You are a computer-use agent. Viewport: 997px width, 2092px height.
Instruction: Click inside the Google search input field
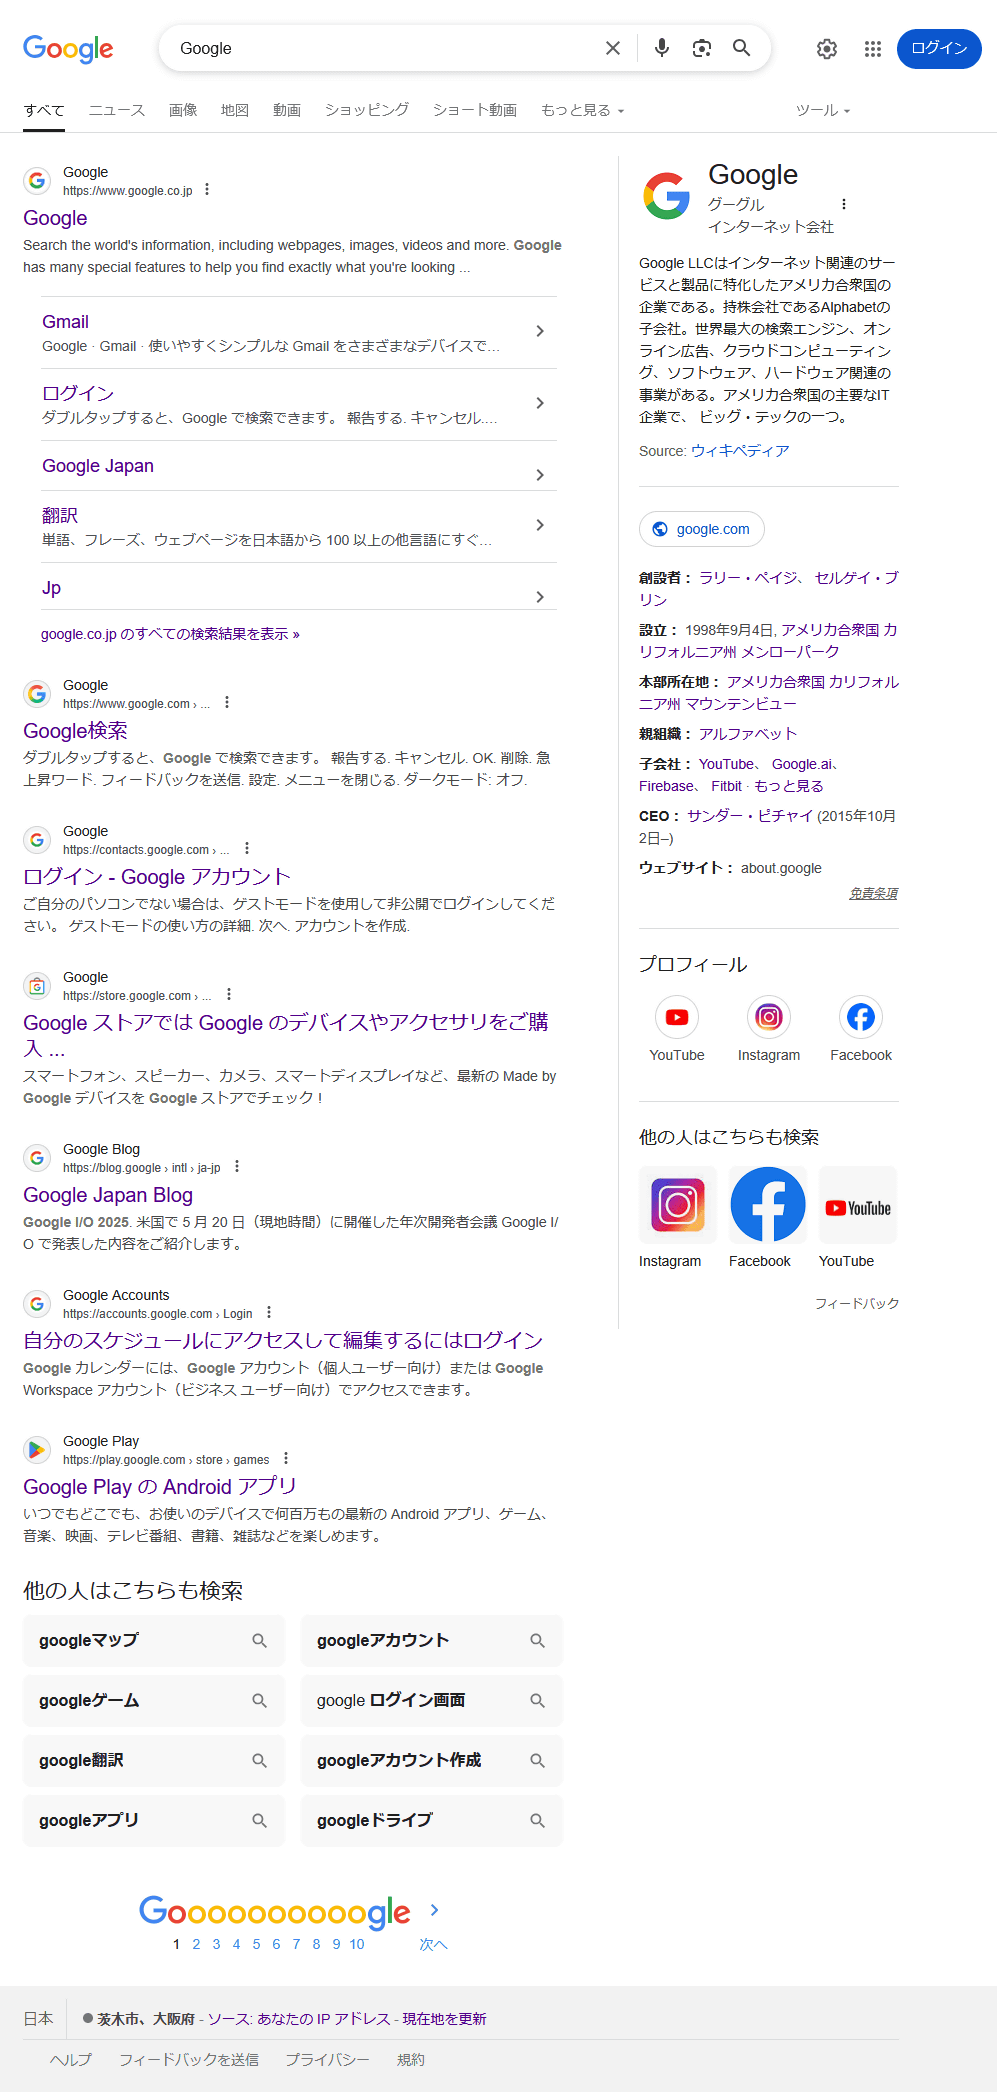[385, 48]
